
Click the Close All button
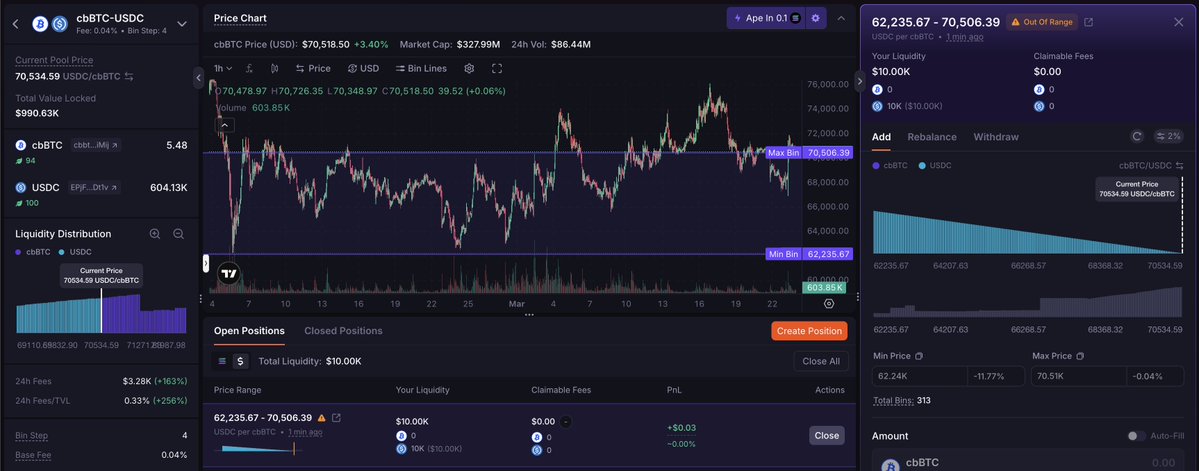point(820,361)
